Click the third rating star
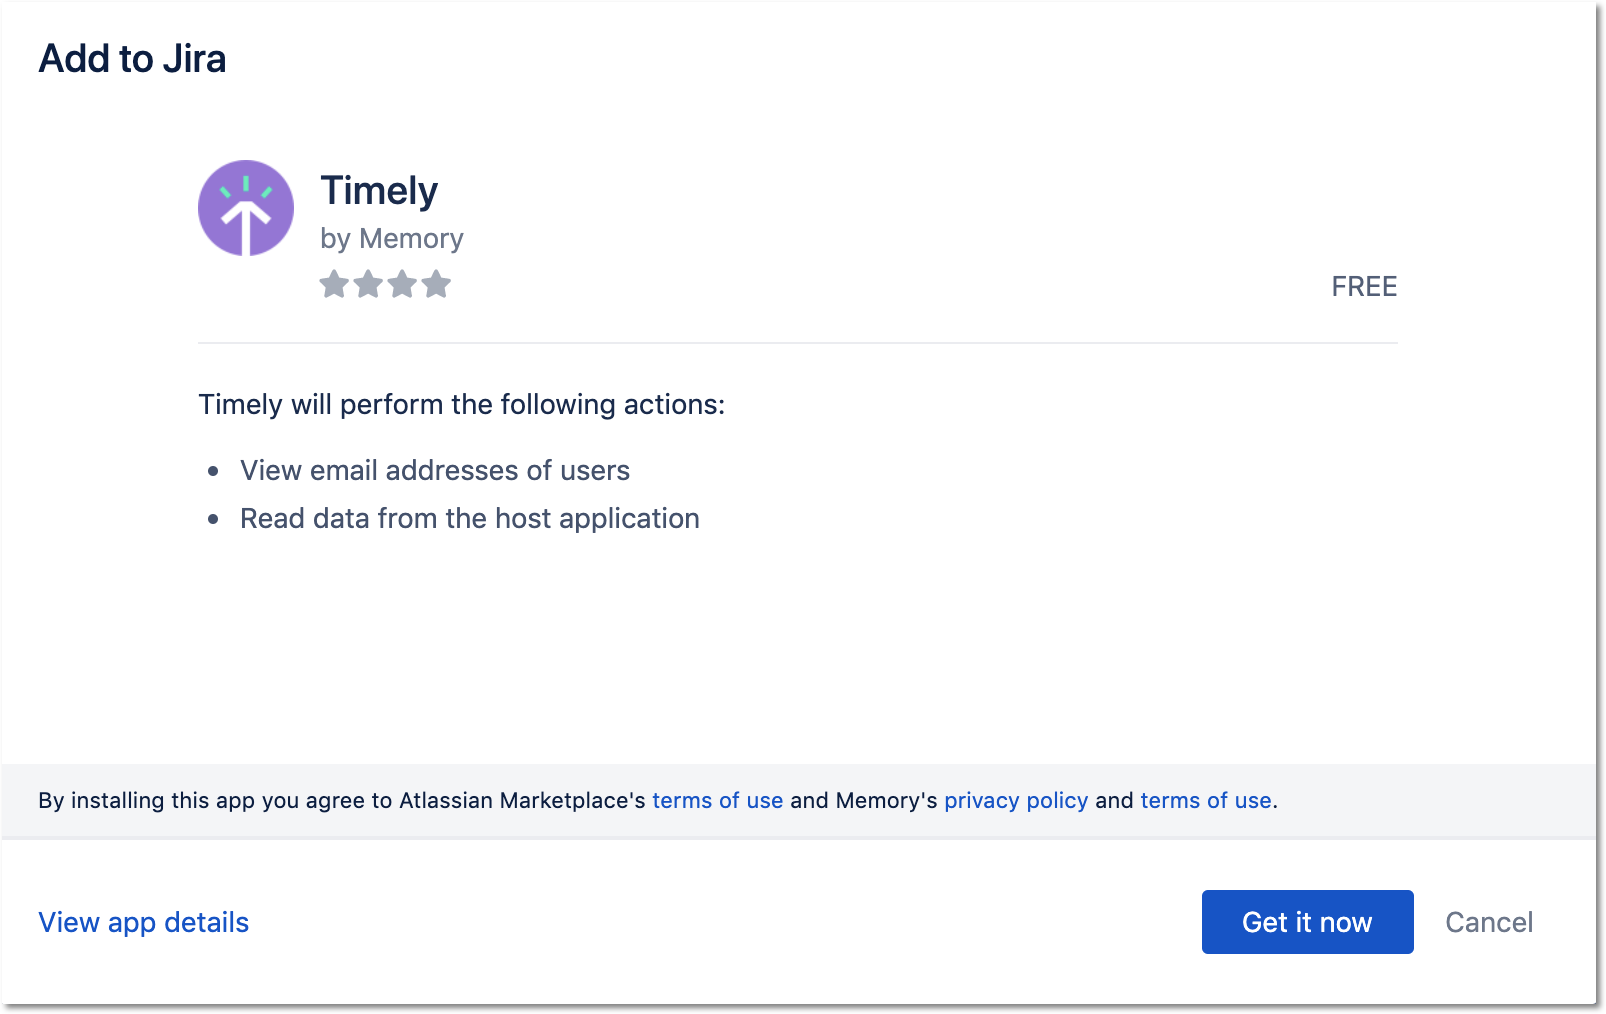This screenshot has width=1606, height=1014. [x=402, y=285]
